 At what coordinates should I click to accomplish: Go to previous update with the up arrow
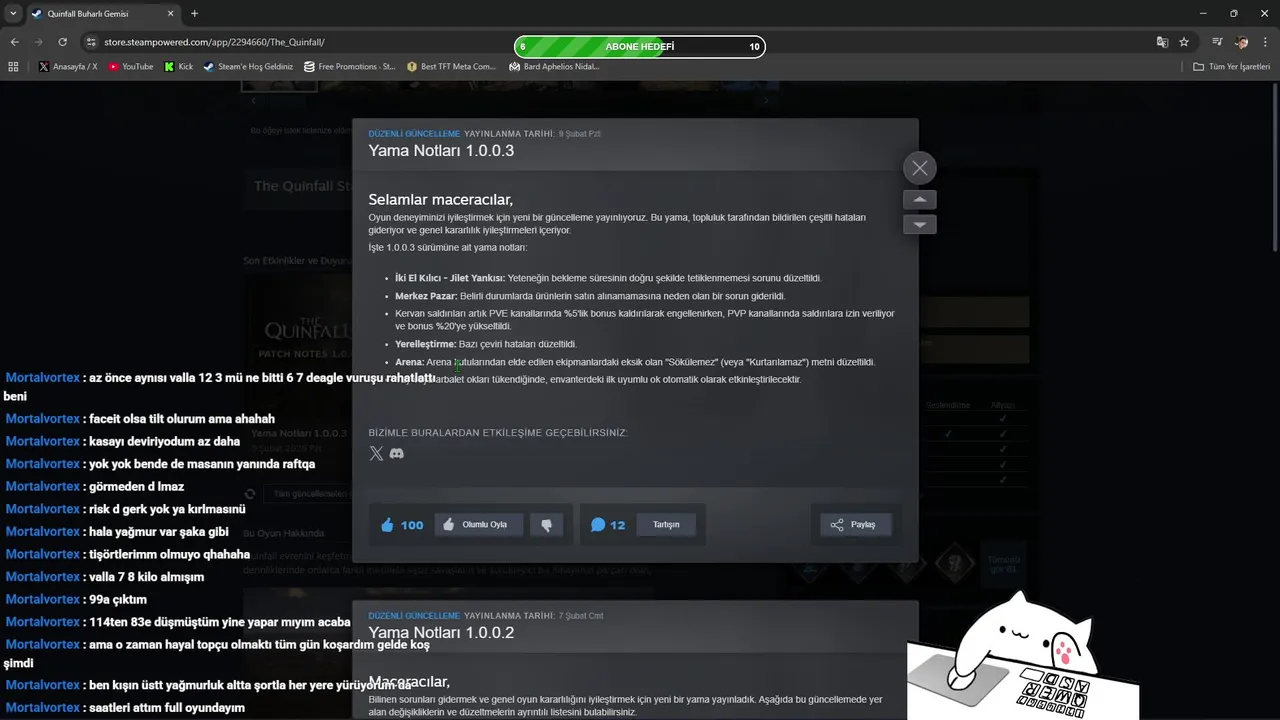point(919,199)
